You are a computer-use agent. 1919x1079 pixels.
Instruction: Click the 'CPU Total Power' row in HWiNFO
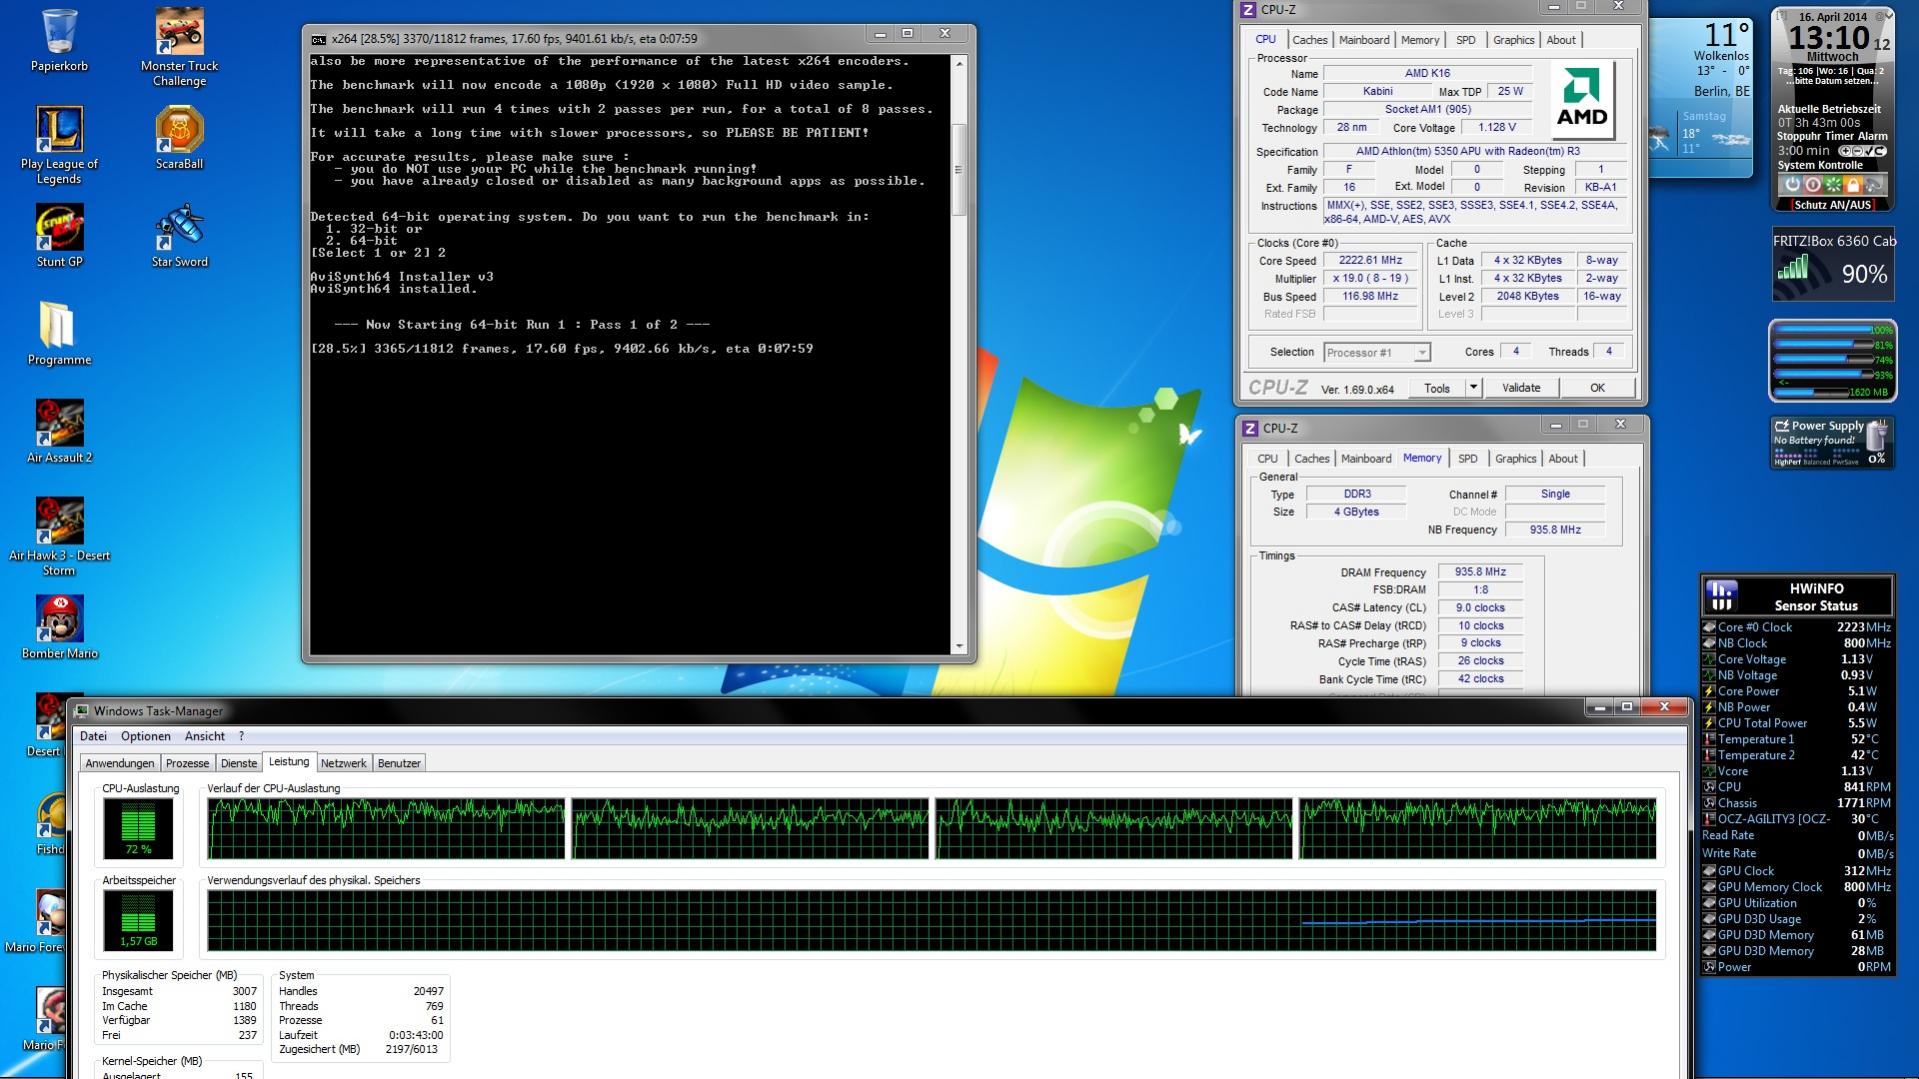1797,723
